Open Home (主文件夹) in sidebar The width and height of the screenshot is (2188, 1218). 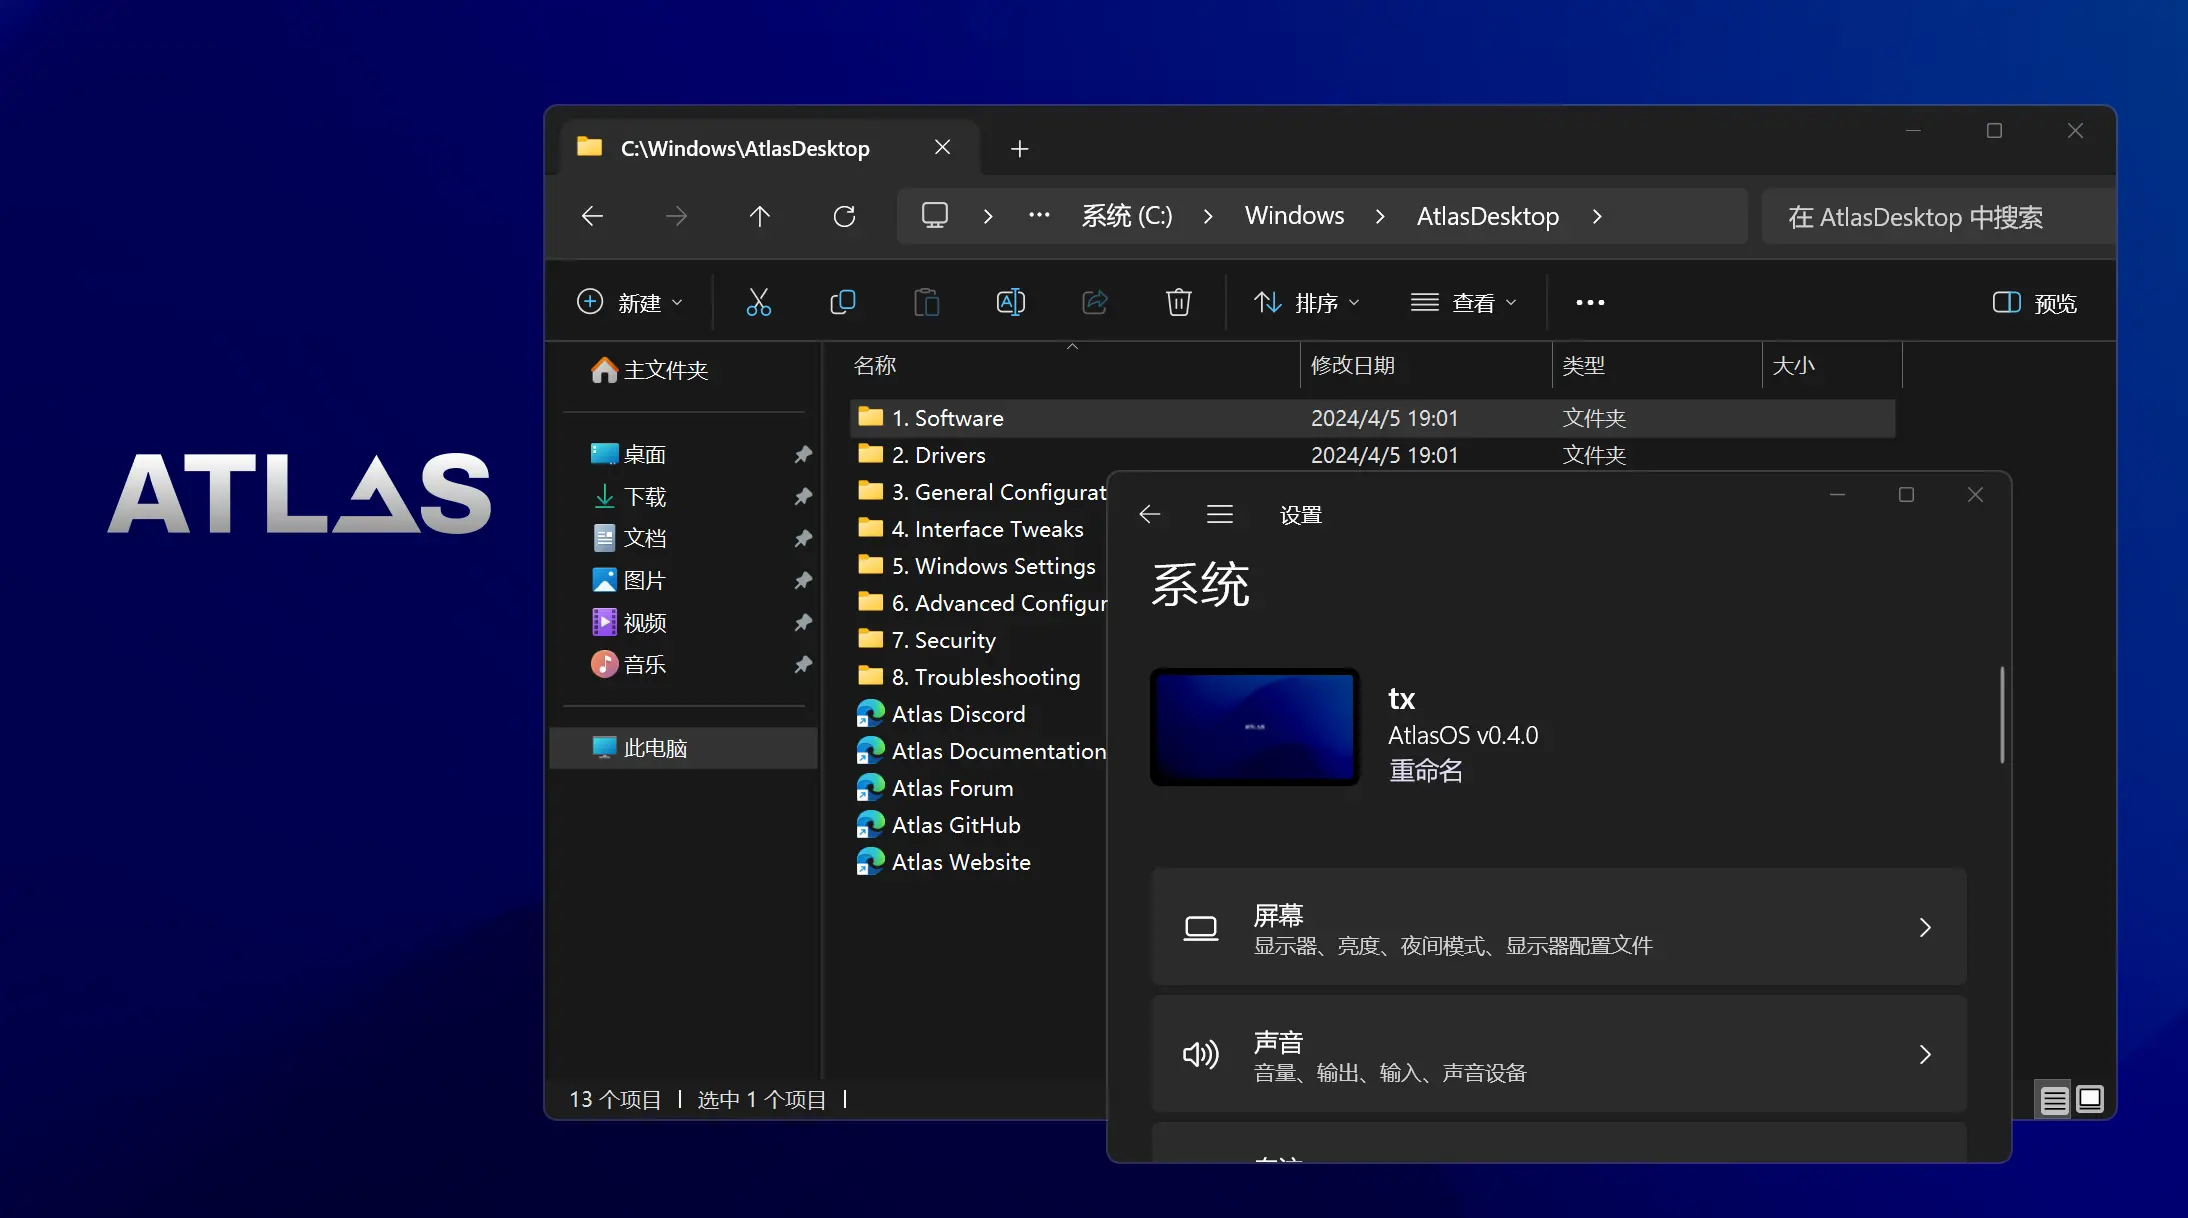click(650, 370)
